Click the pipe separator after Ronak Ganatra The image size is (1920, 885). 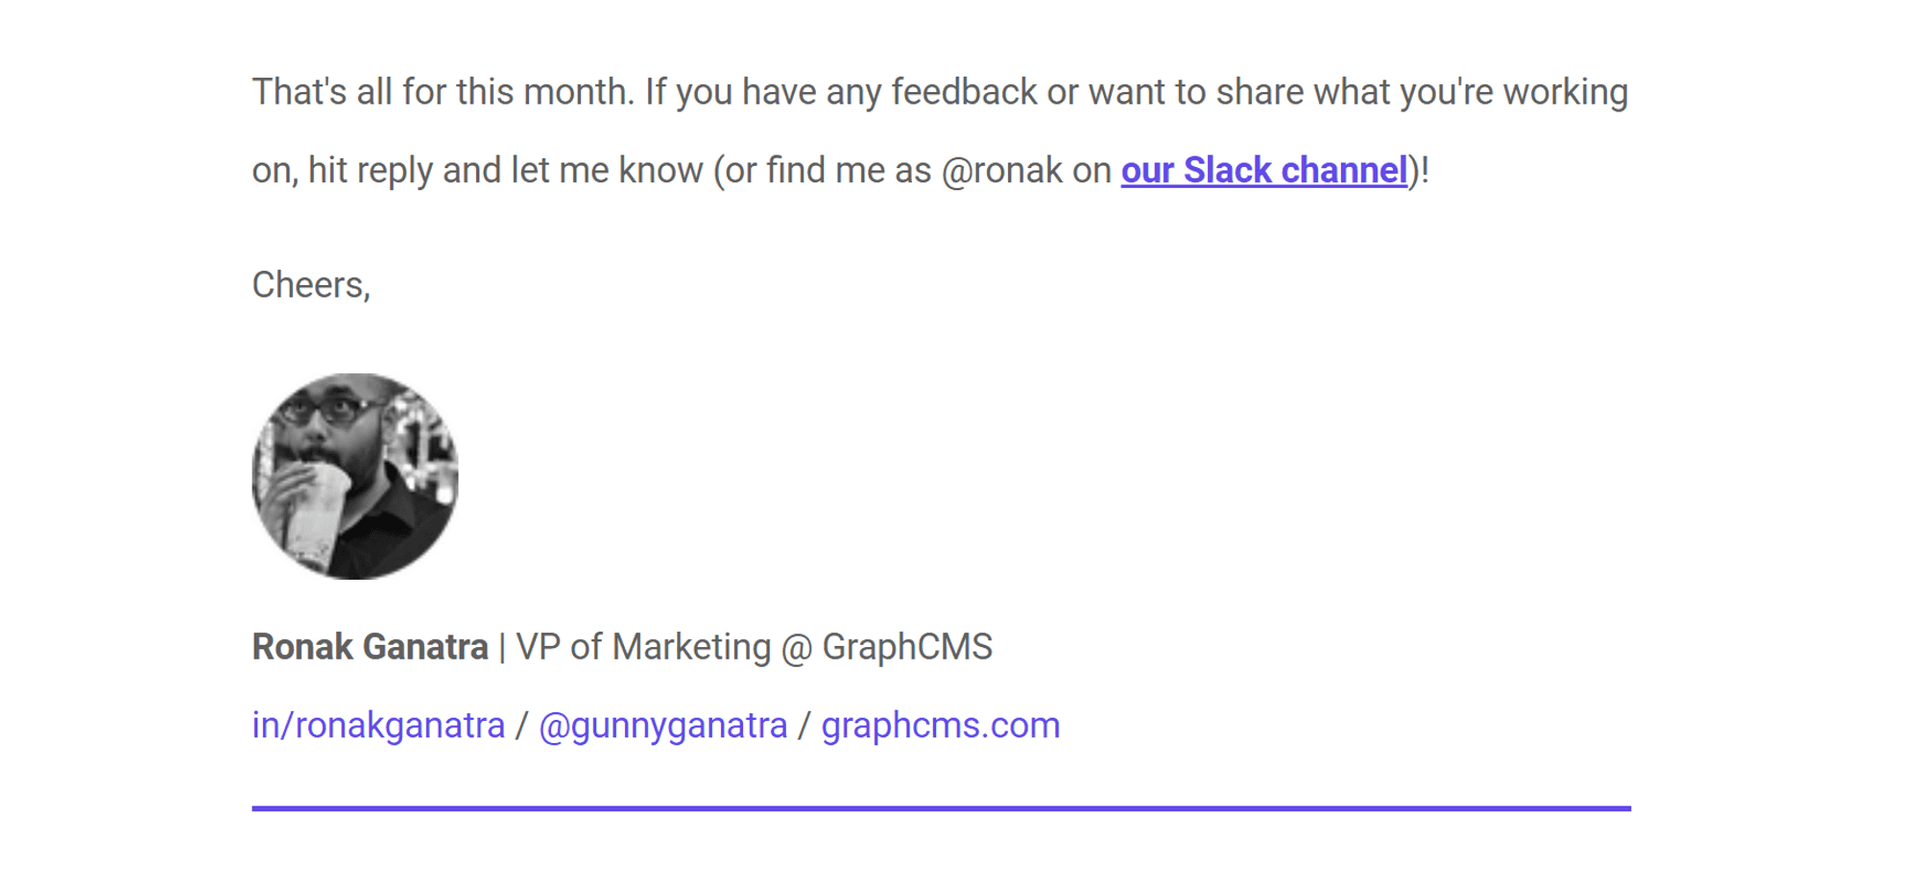502,647
